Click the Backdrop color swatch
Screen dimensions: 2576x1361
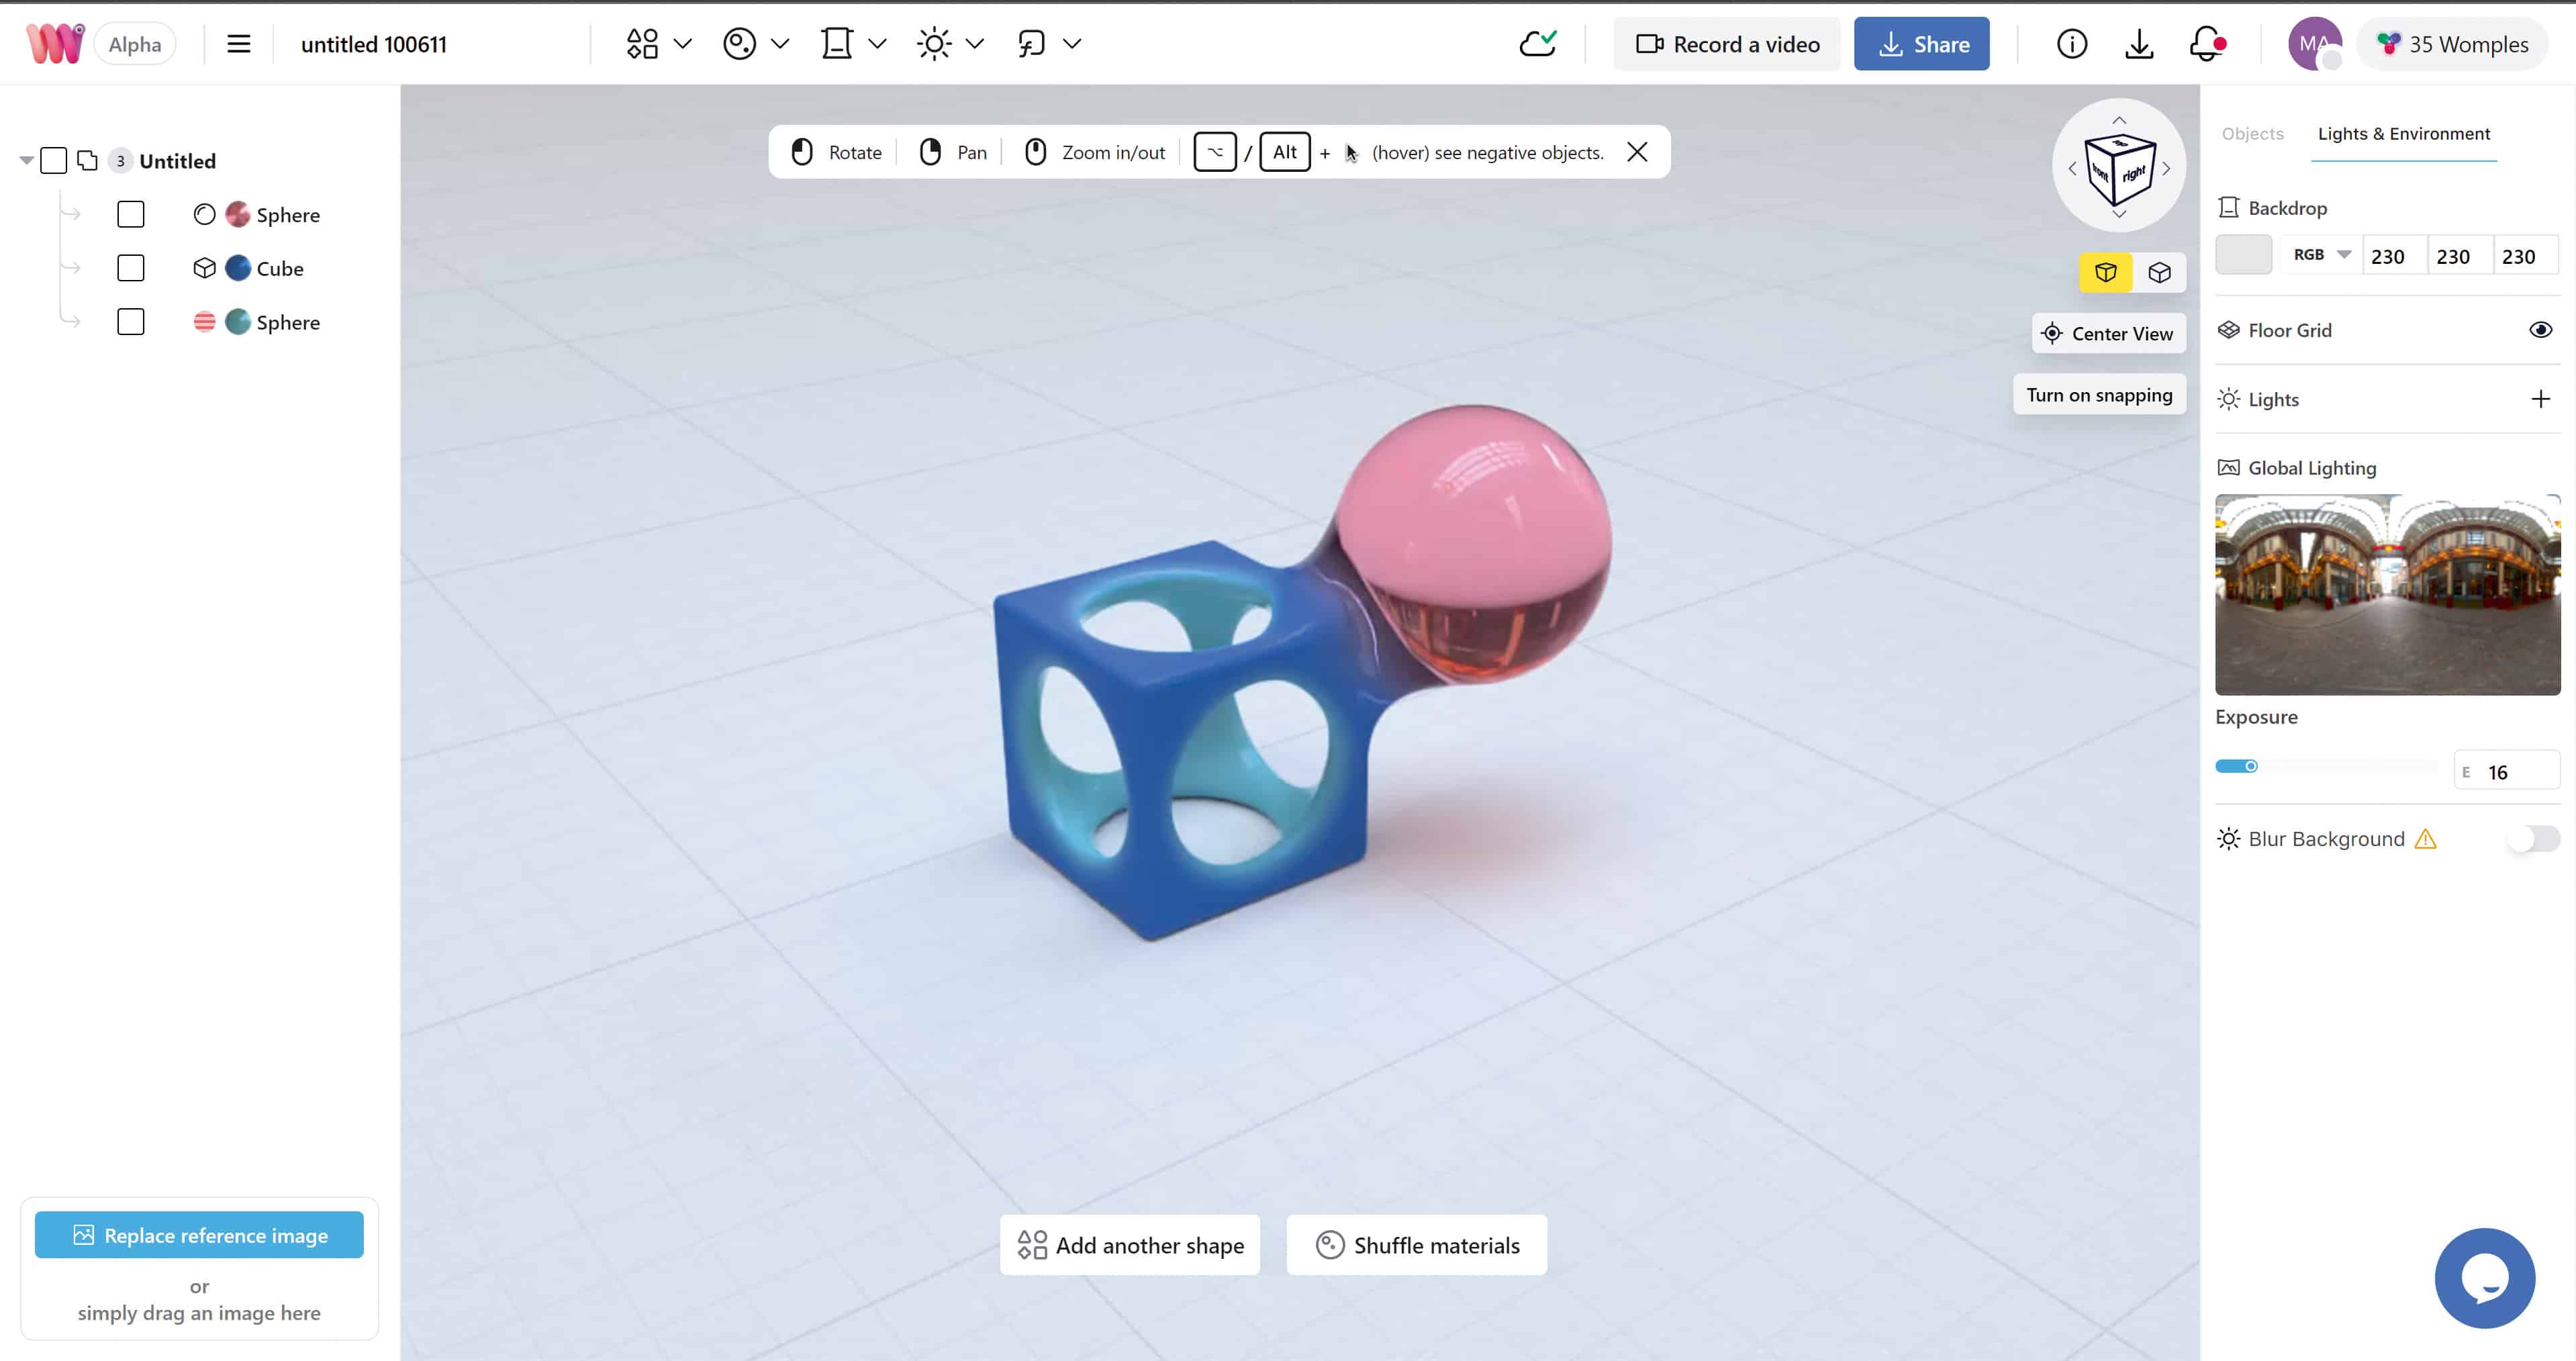pos(2244,255)
